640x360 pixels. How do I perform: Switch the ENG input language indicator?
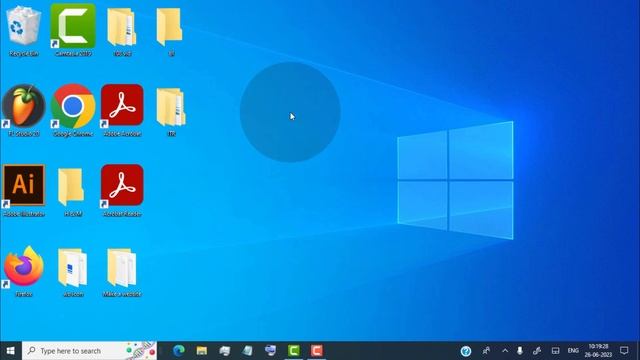click(x=573, y=351)
